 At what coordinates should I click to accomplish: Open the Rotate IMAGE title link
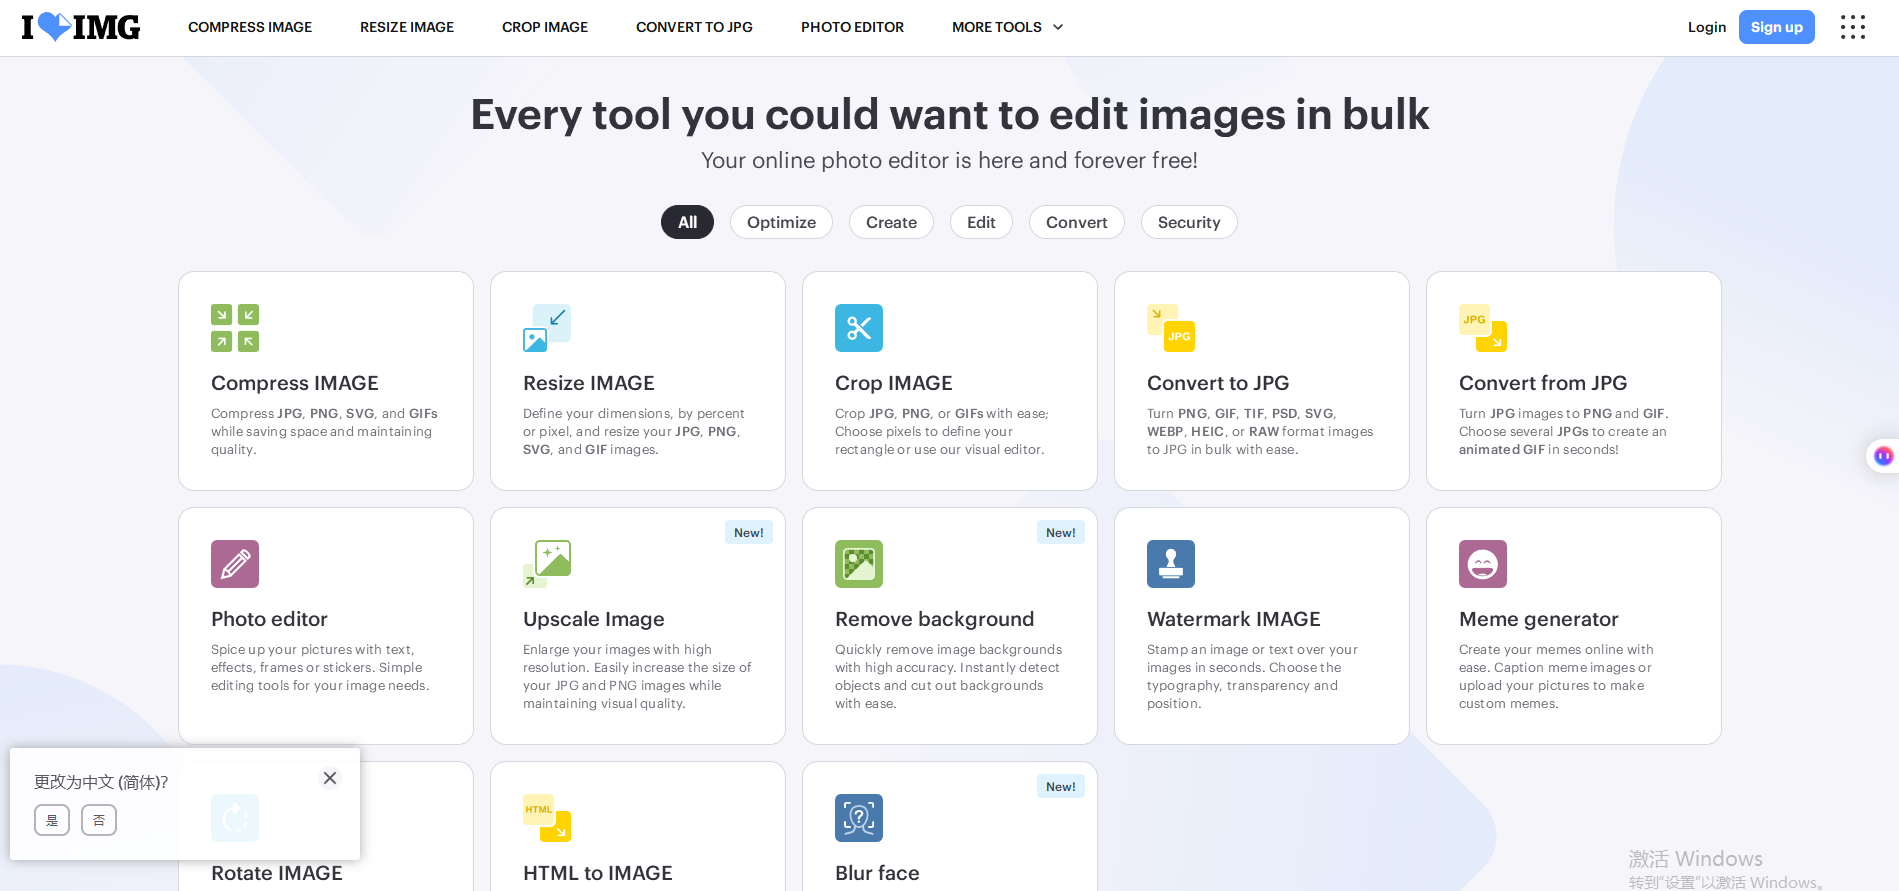coord(277,873)
